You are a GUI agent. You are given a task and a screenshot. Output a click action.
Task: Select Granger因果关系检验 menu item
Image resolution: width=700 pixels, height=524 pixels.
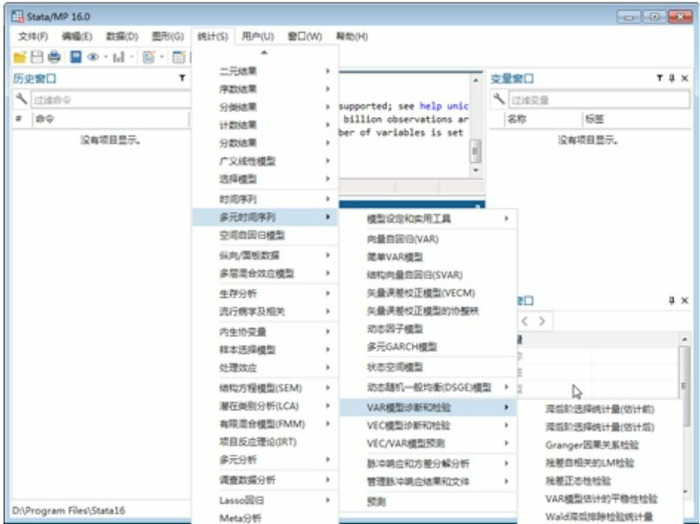600,445
